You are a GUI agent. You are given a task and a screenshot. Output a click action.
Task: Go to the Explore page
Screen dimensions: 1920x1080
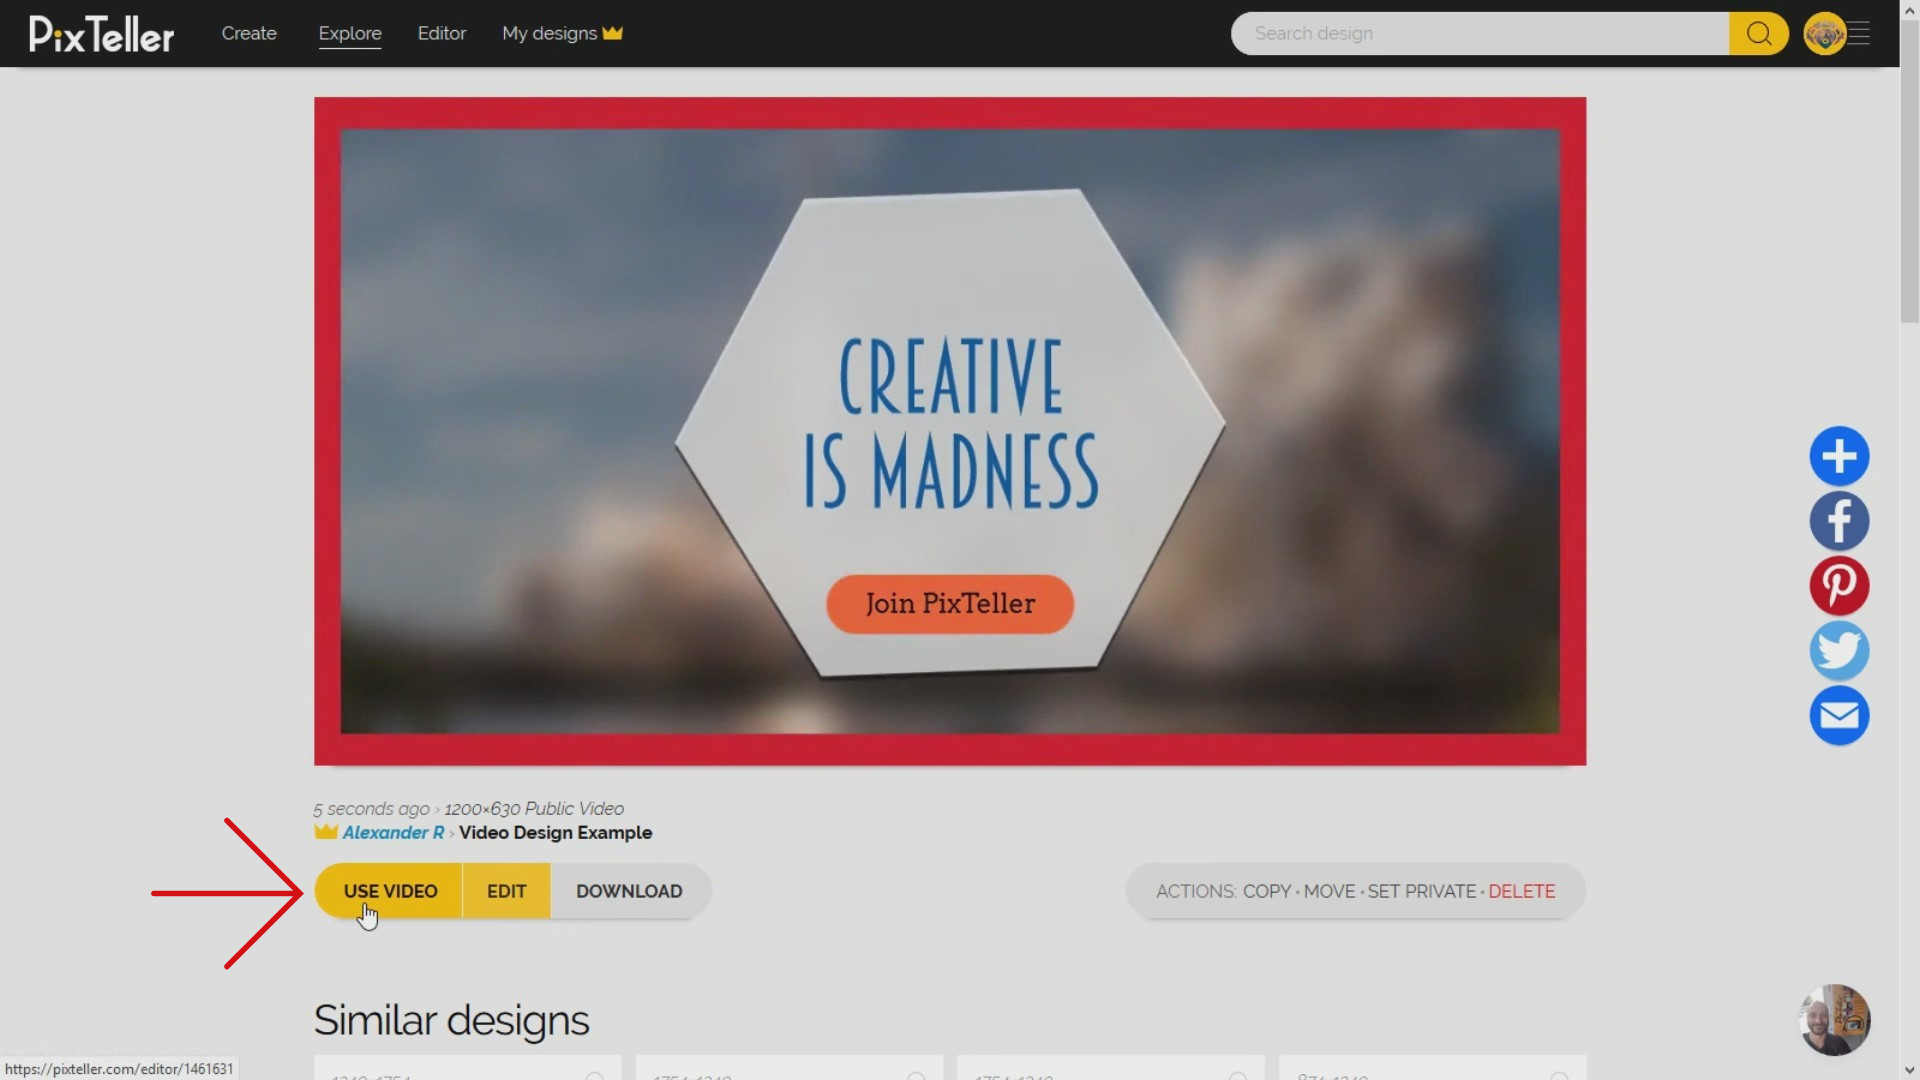pos(350,33)
